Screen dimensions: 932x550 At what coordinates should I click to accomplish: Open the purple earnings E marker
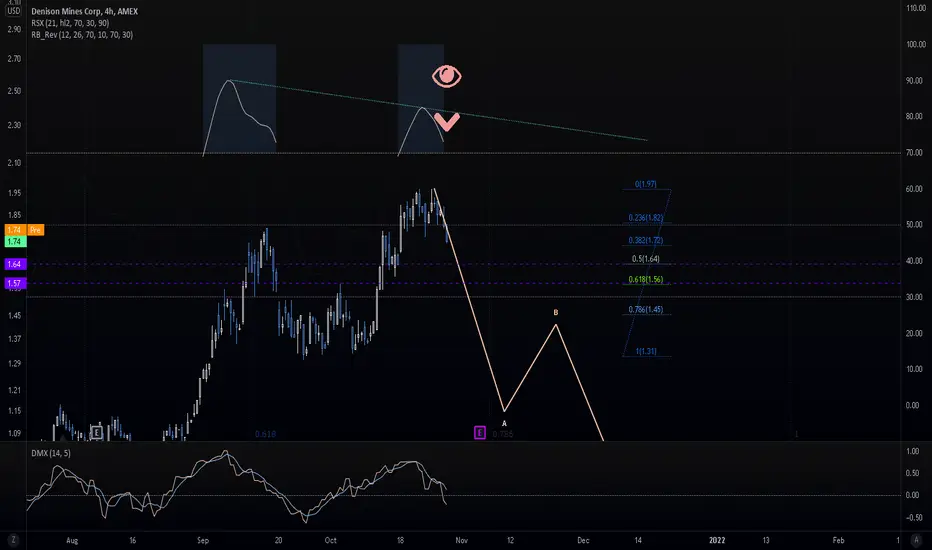480,433
